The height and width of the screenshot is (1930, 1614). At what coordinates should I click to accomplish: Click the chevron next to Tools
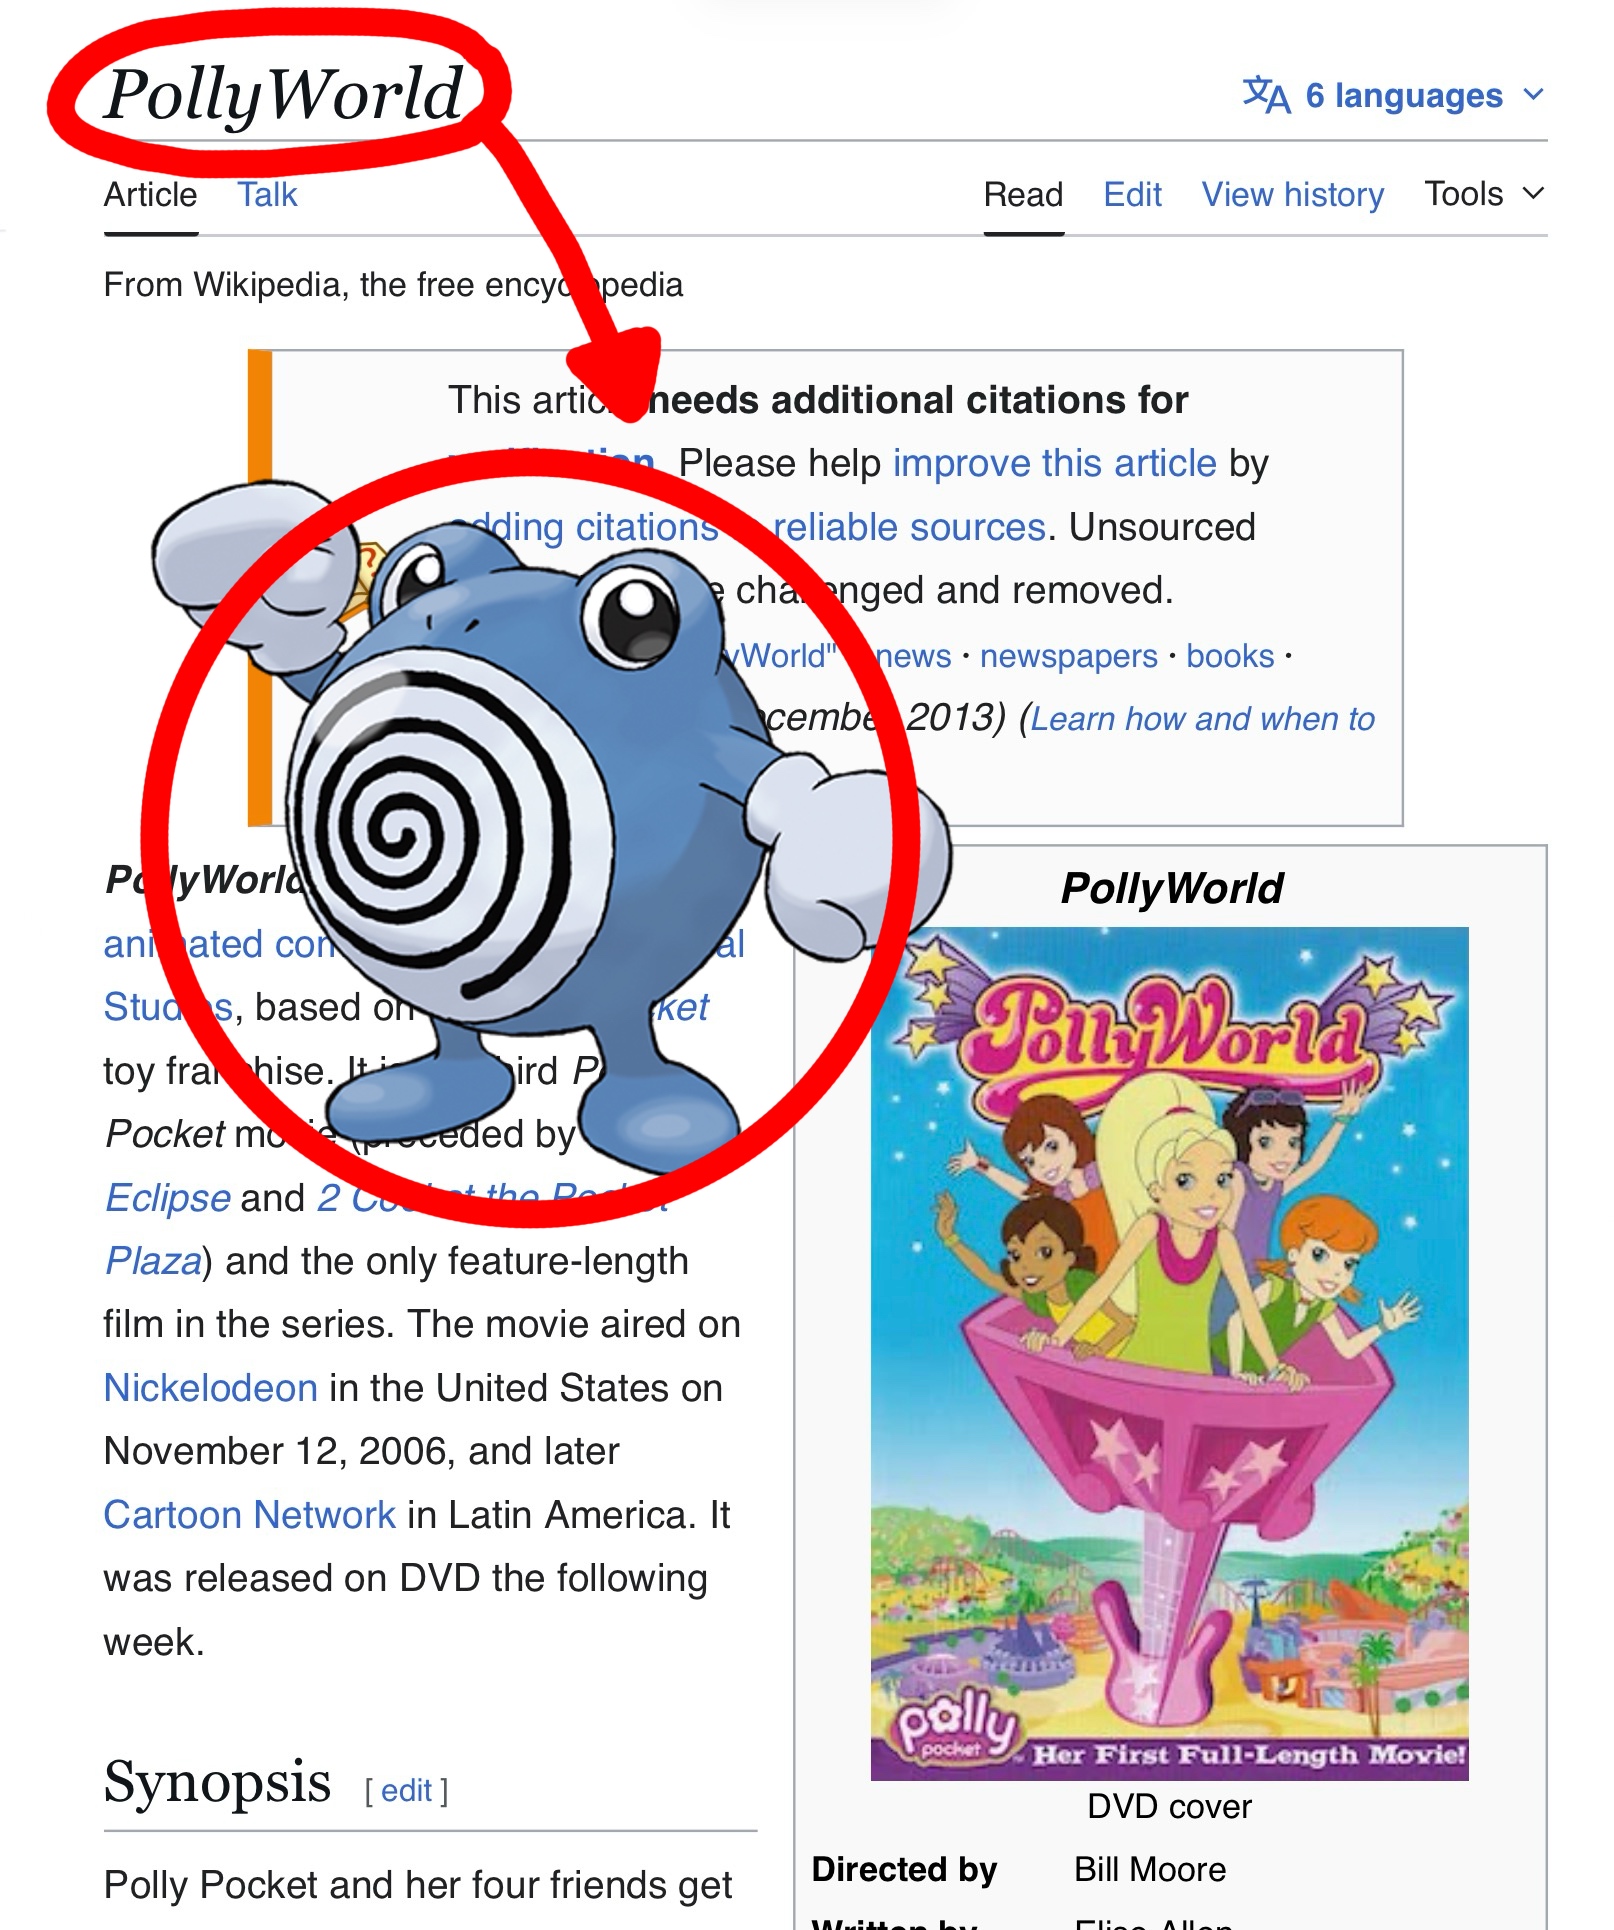click(1533, 193)
